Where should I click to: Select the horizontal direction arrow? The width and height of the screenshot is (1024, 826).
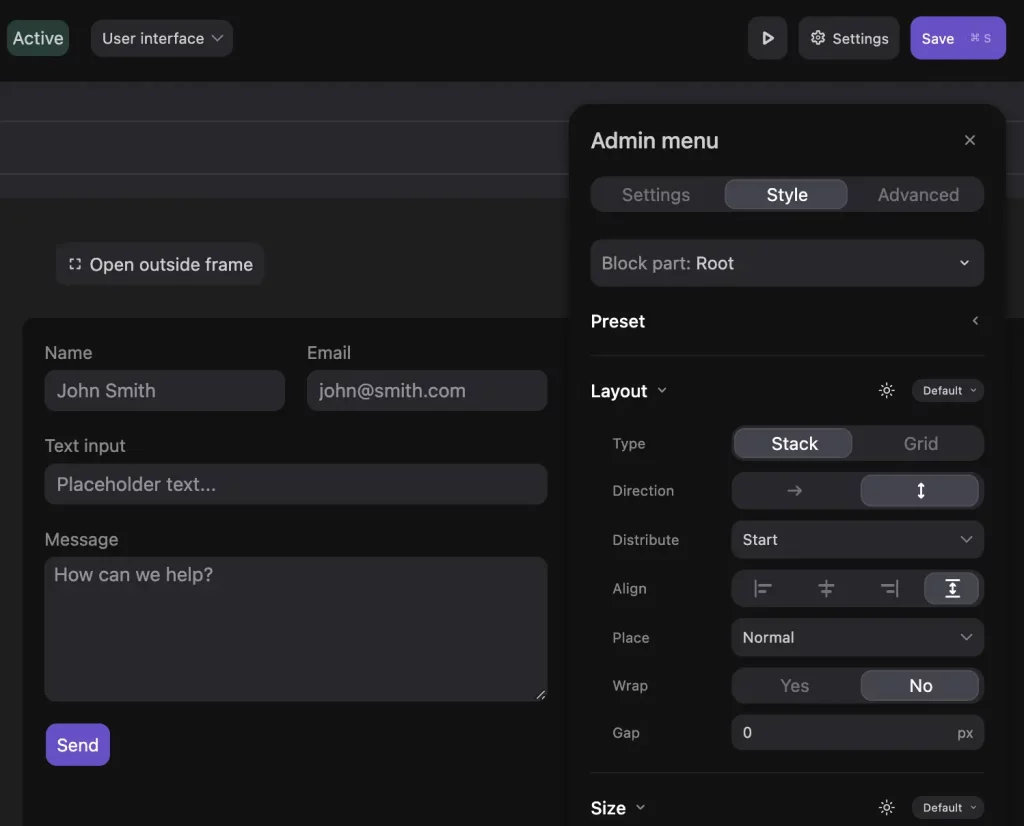793,491
